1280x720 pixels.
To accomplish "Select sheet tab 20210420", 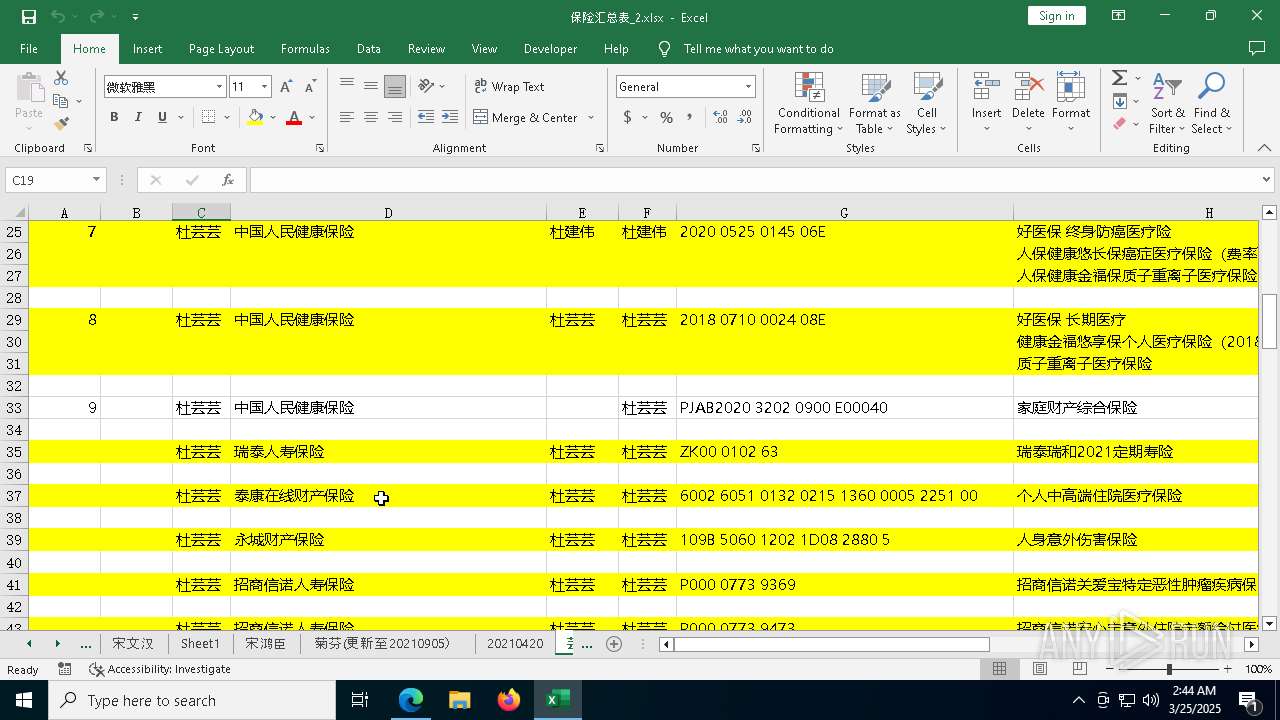I will [515, 643].
